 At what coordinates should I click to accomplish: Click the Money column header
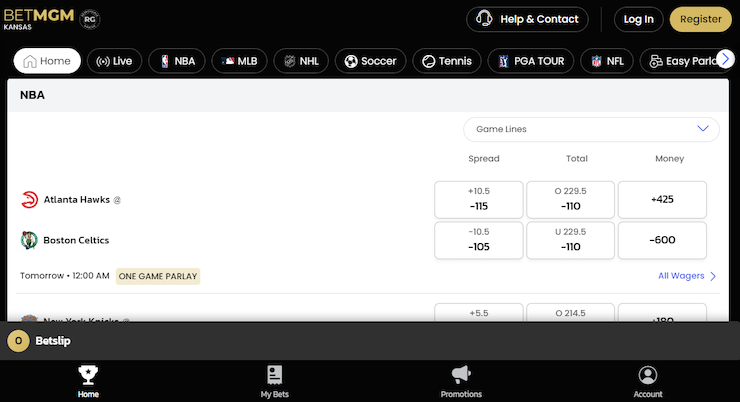click(x=669, y=159)
